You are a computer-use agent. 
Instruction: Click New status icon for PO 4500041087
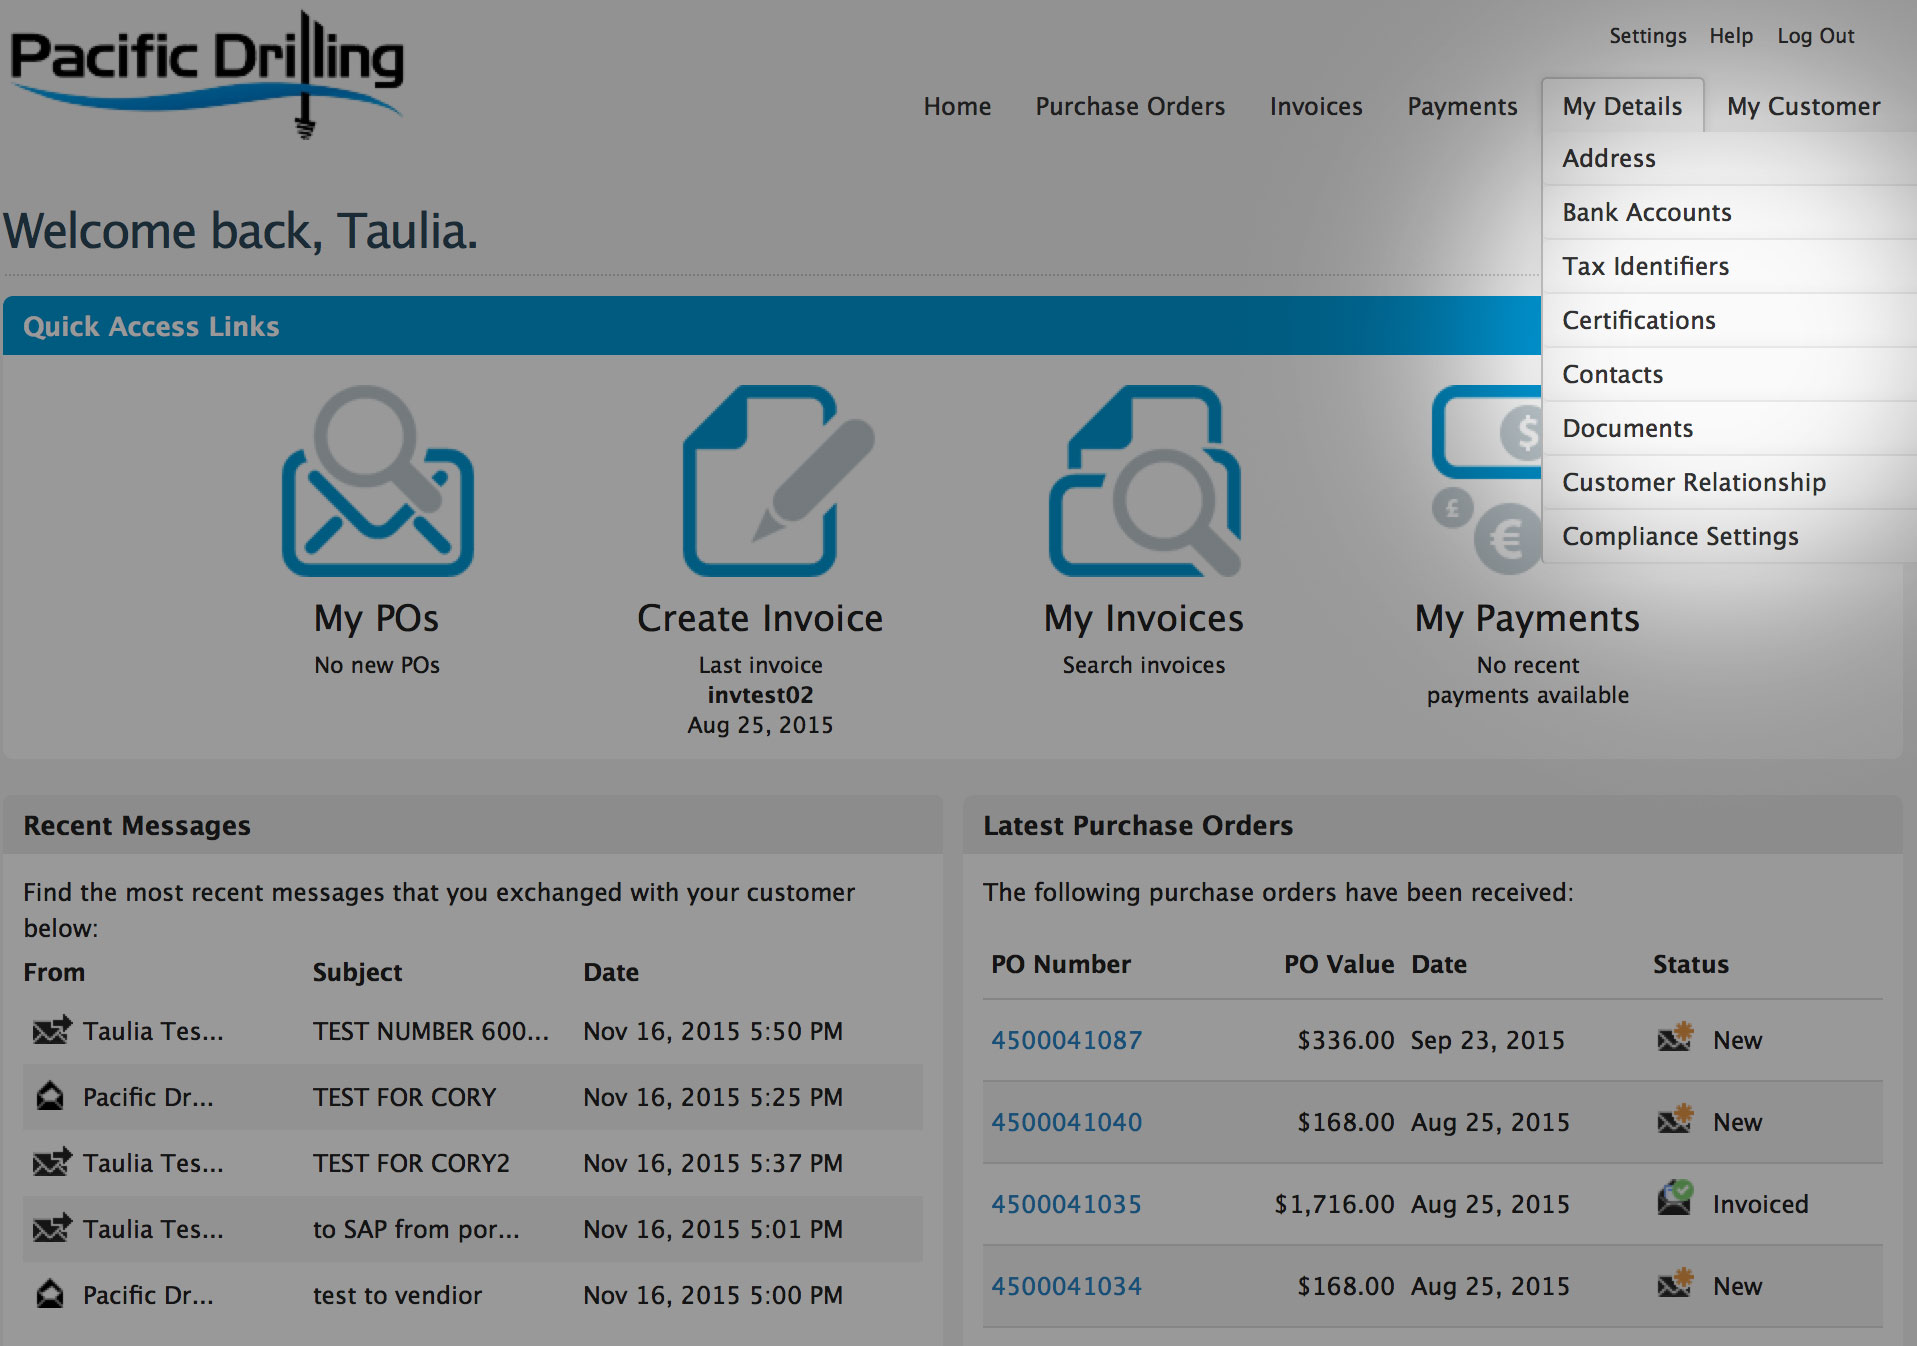pyautogui.click(x=1675, y=1038)
